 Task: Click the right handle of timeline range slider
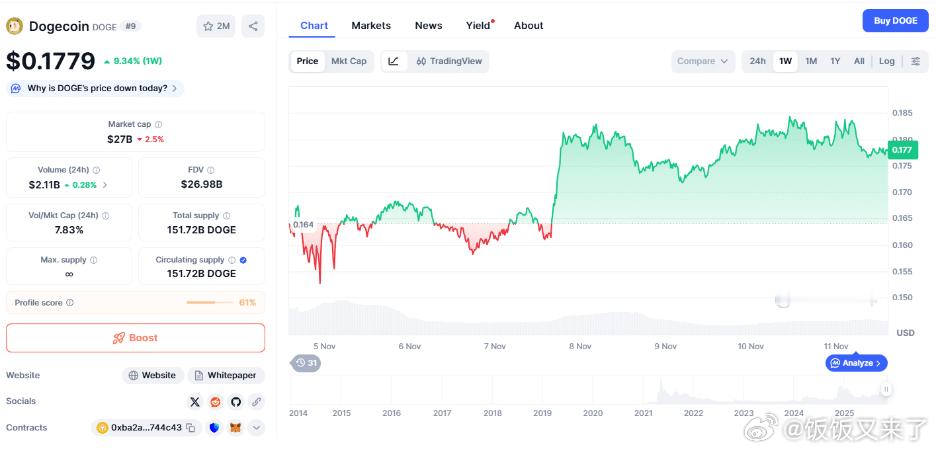(x=885, y=389)
